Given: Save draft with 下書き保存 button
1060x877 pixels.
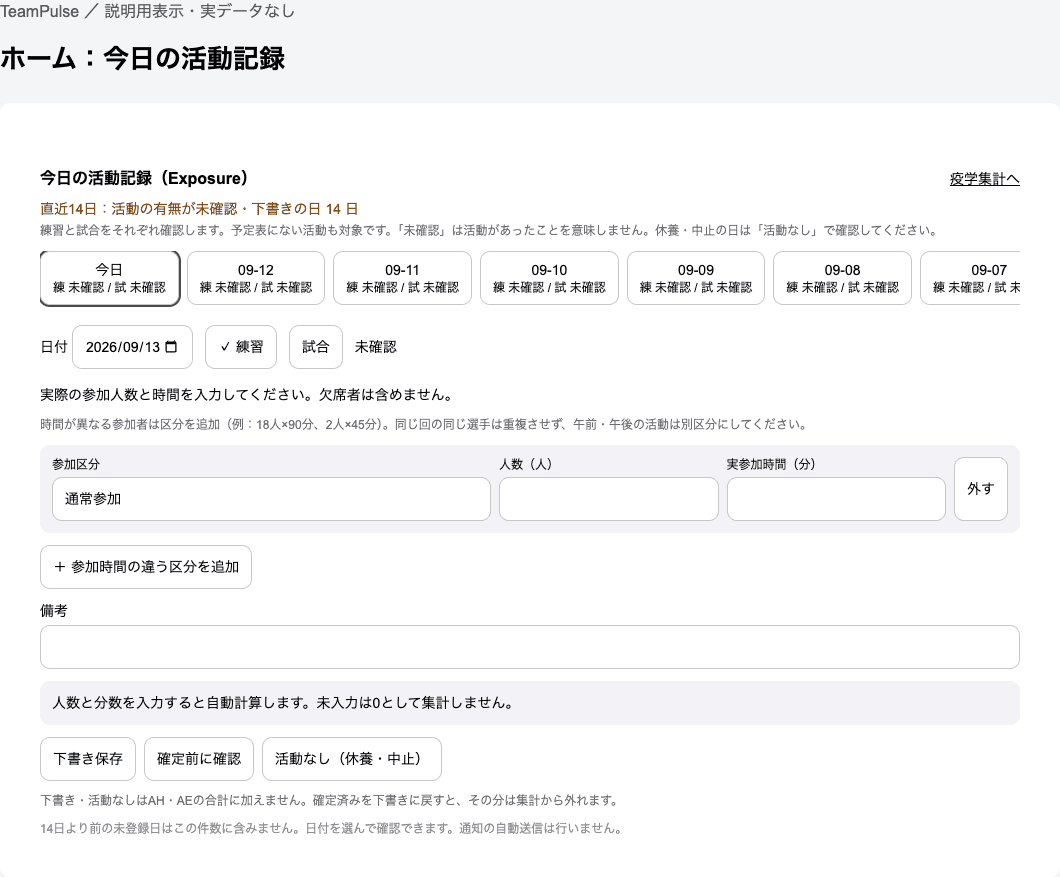Looking at the screenshot, I should click(88, 759).
